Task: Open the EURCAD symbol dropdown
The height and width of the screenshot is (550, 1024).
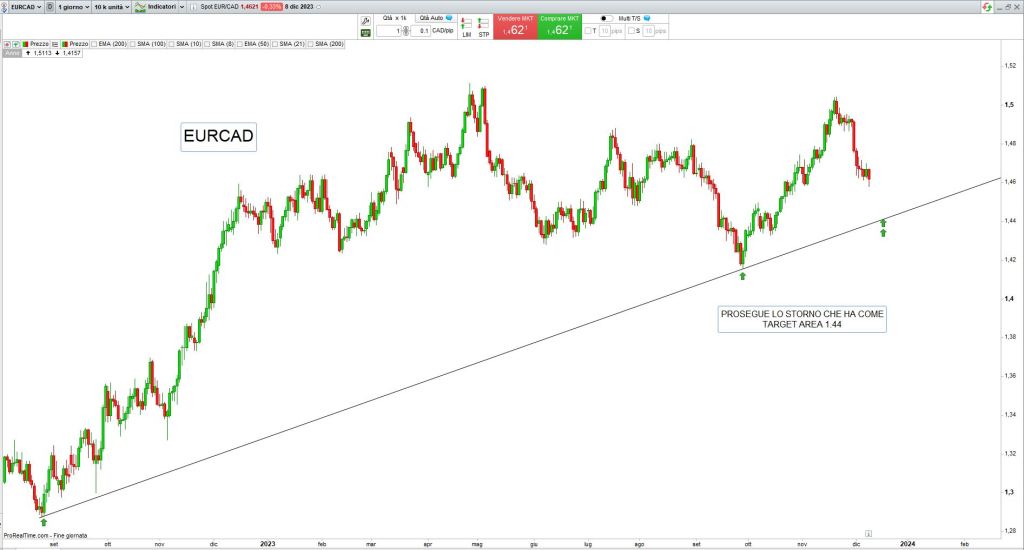Action: 27,7
